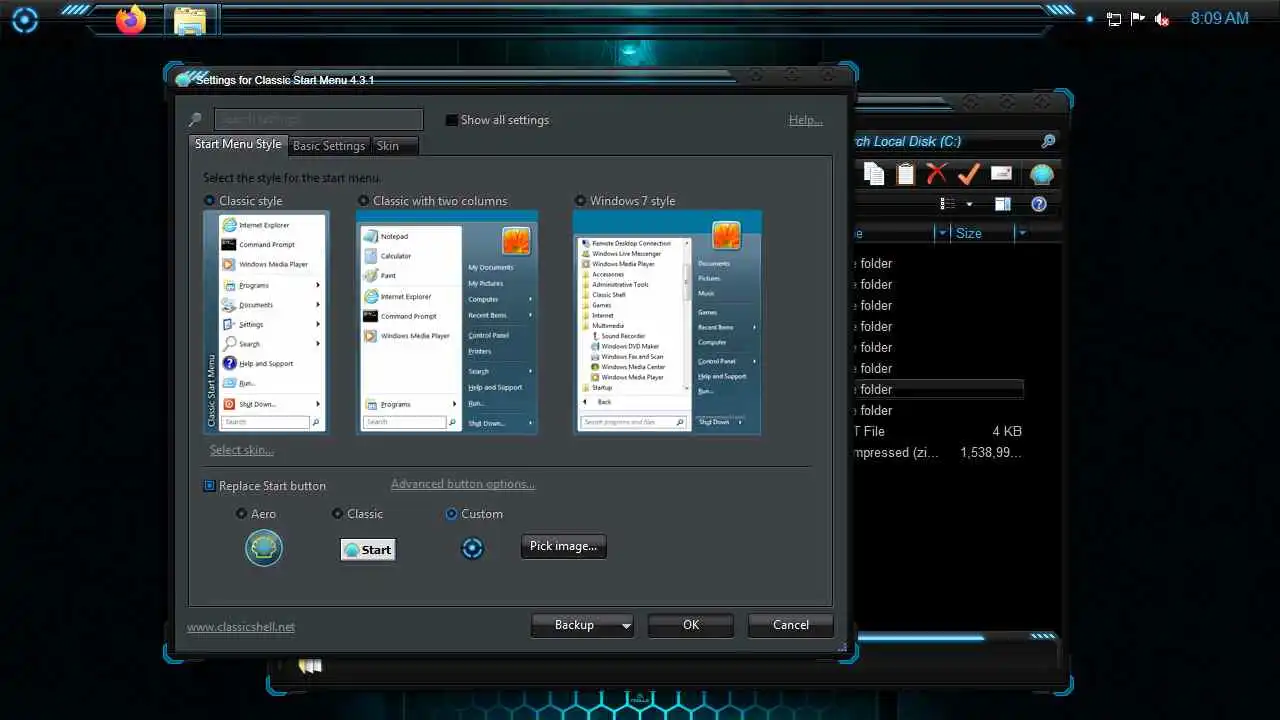This screenshot has width=1280, height=720.
Task: Click the Size column header in Explorer
Action: (969, 233)
